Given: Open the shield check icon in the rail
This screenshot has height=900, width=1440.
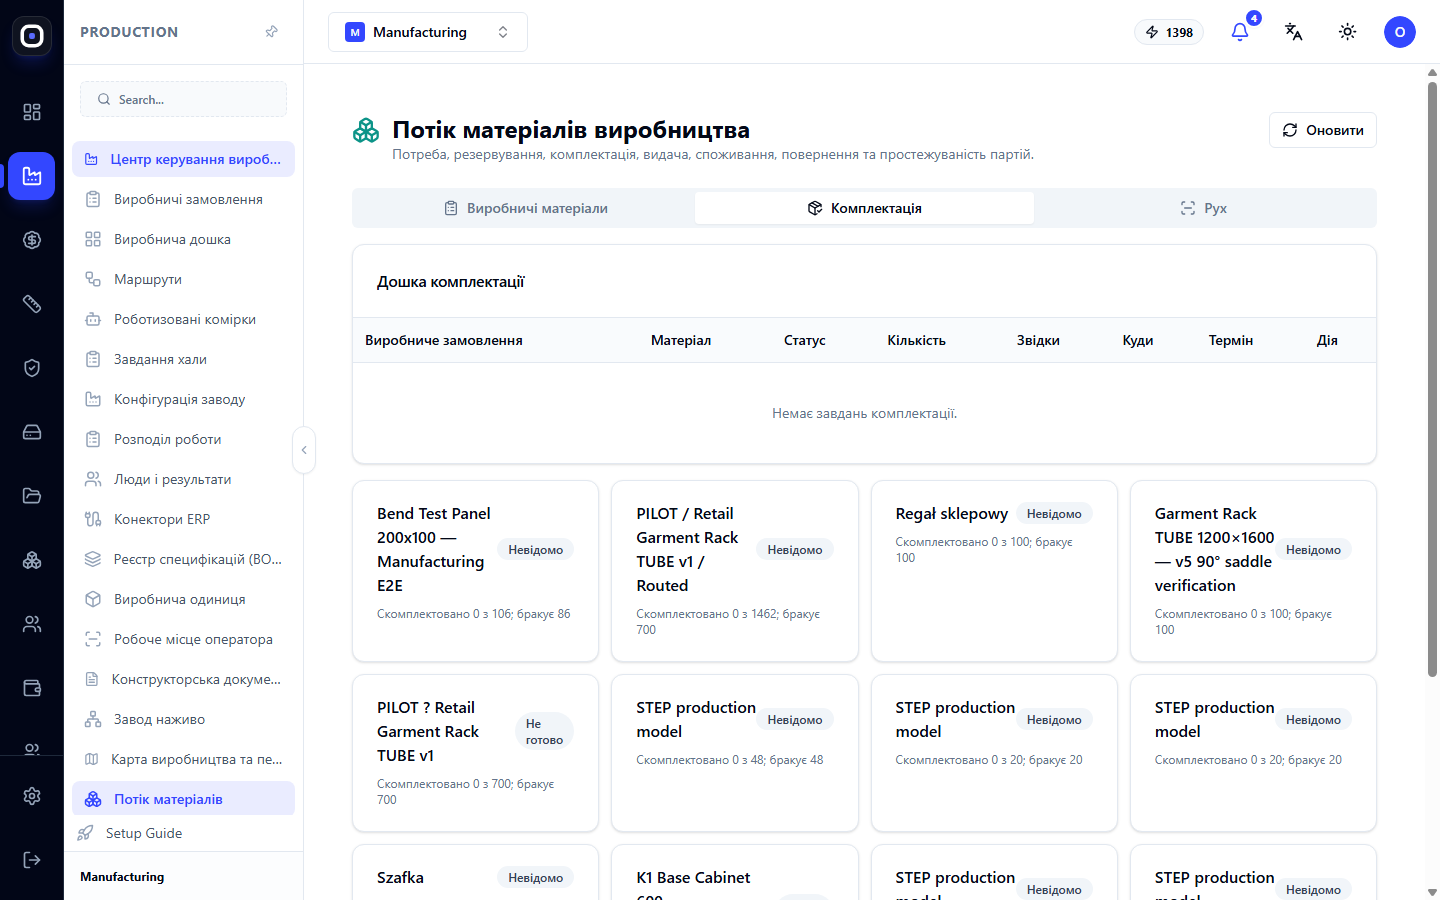Looking at the screenshot, I should pyautogui.click(x=32, y=368).
